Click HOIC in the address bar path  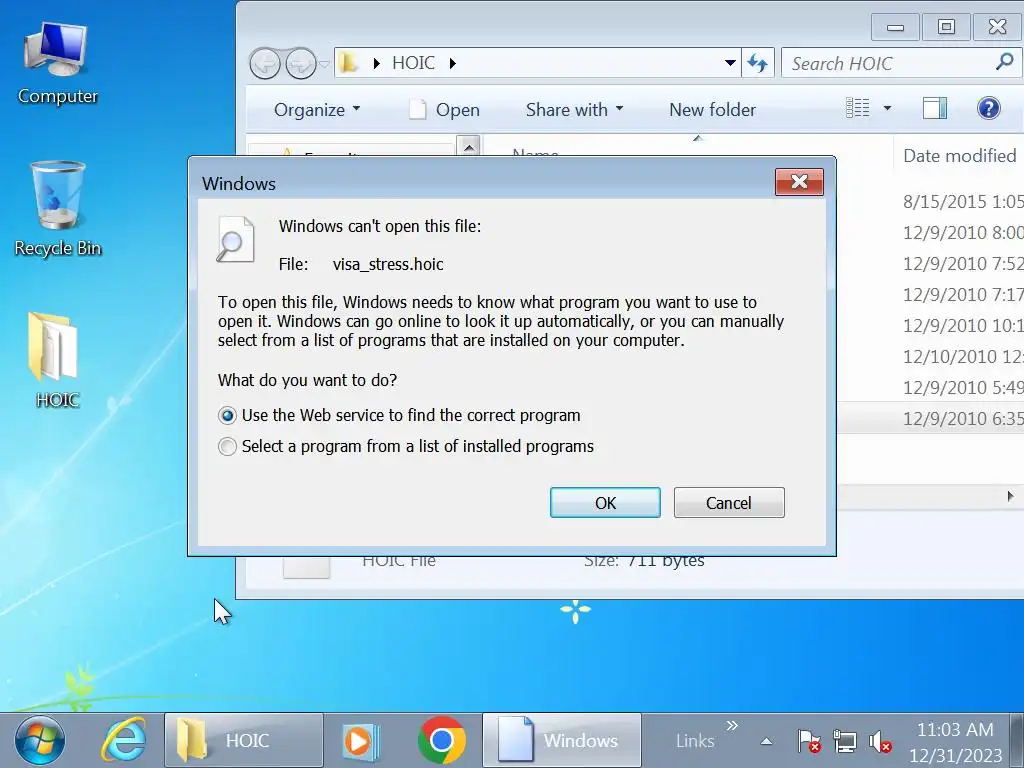pos(413,63)
